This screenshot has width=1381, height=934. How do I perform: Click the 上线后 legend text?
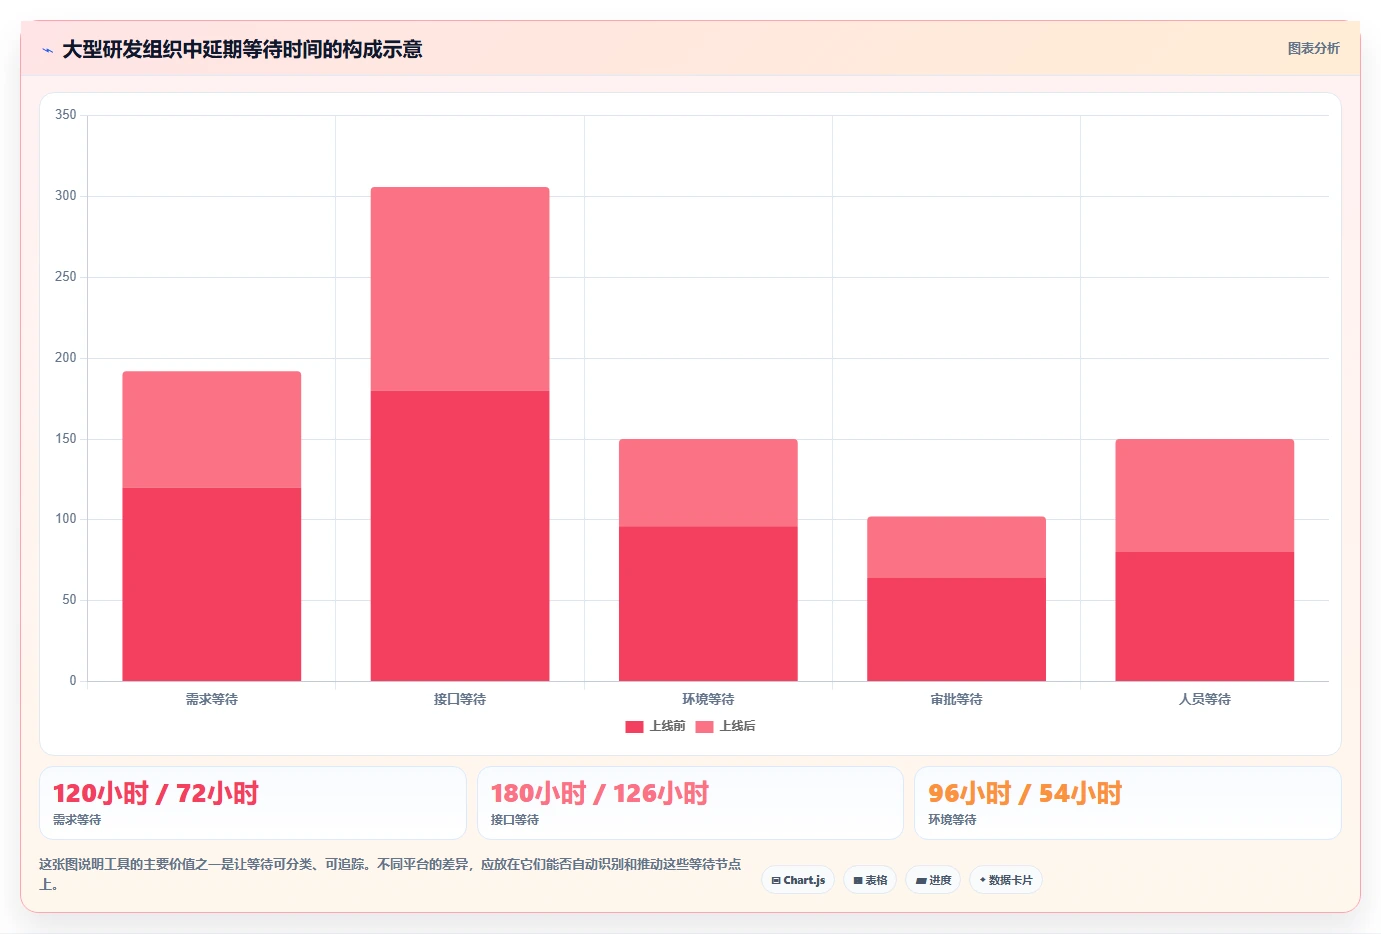tap(737, 726)
